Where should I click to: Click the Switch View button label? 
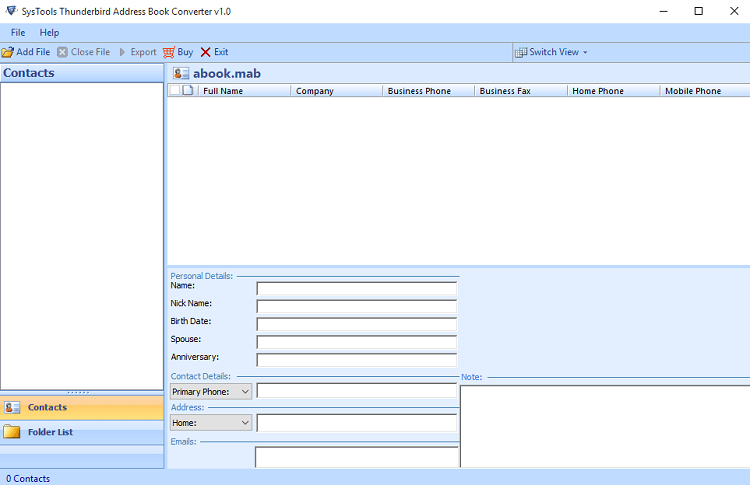(x=554, y=52)
